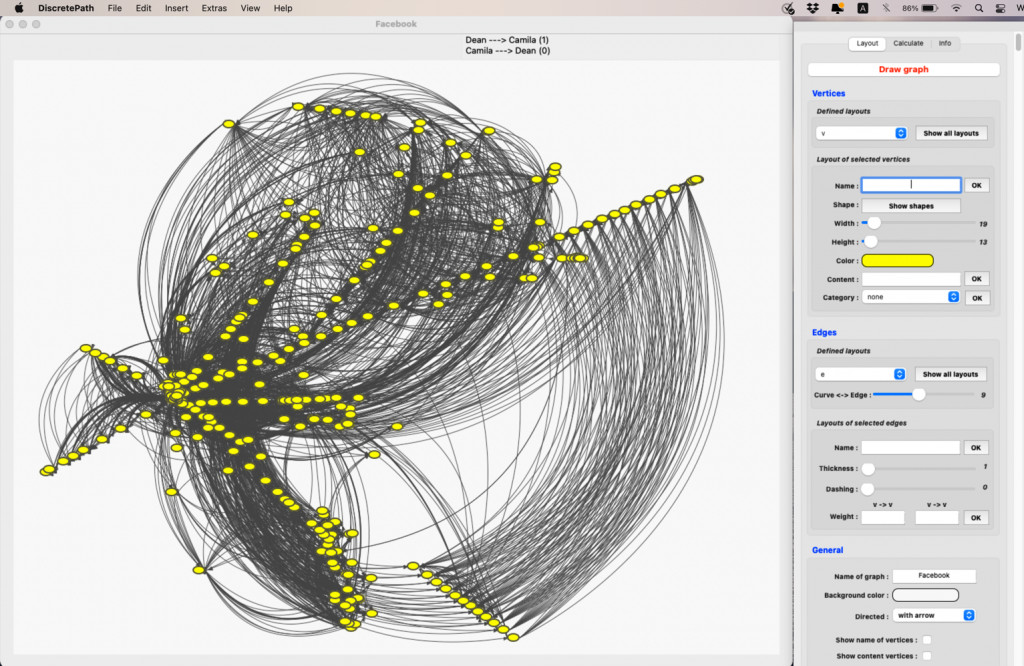Click the vertex Width slider knob

874,223
